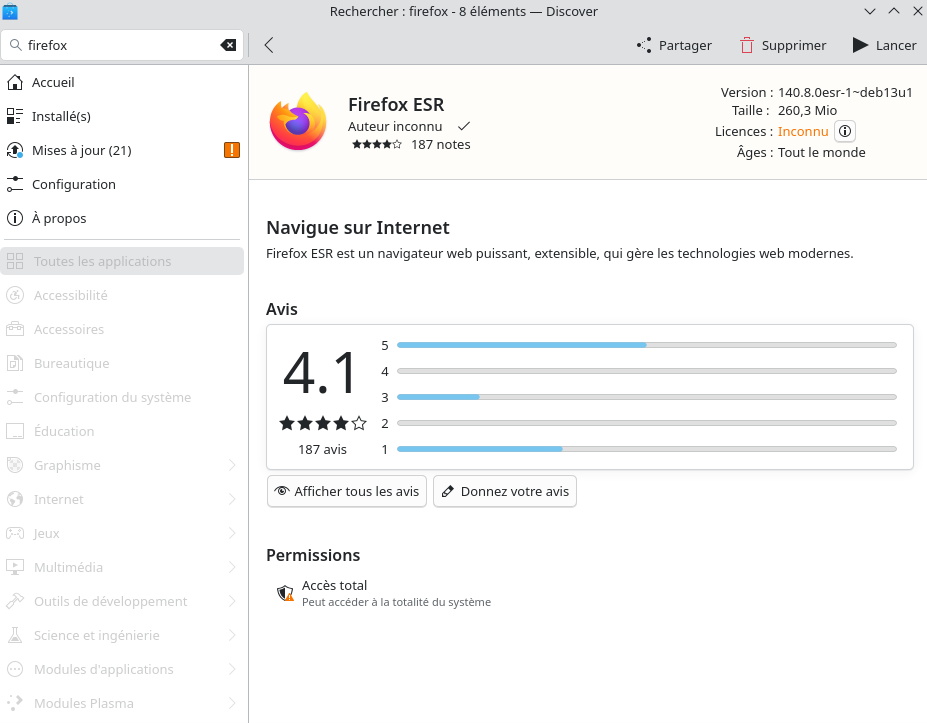Click the updates warning badge
Viewport: 927px width, 723px height.
[232, 150]
